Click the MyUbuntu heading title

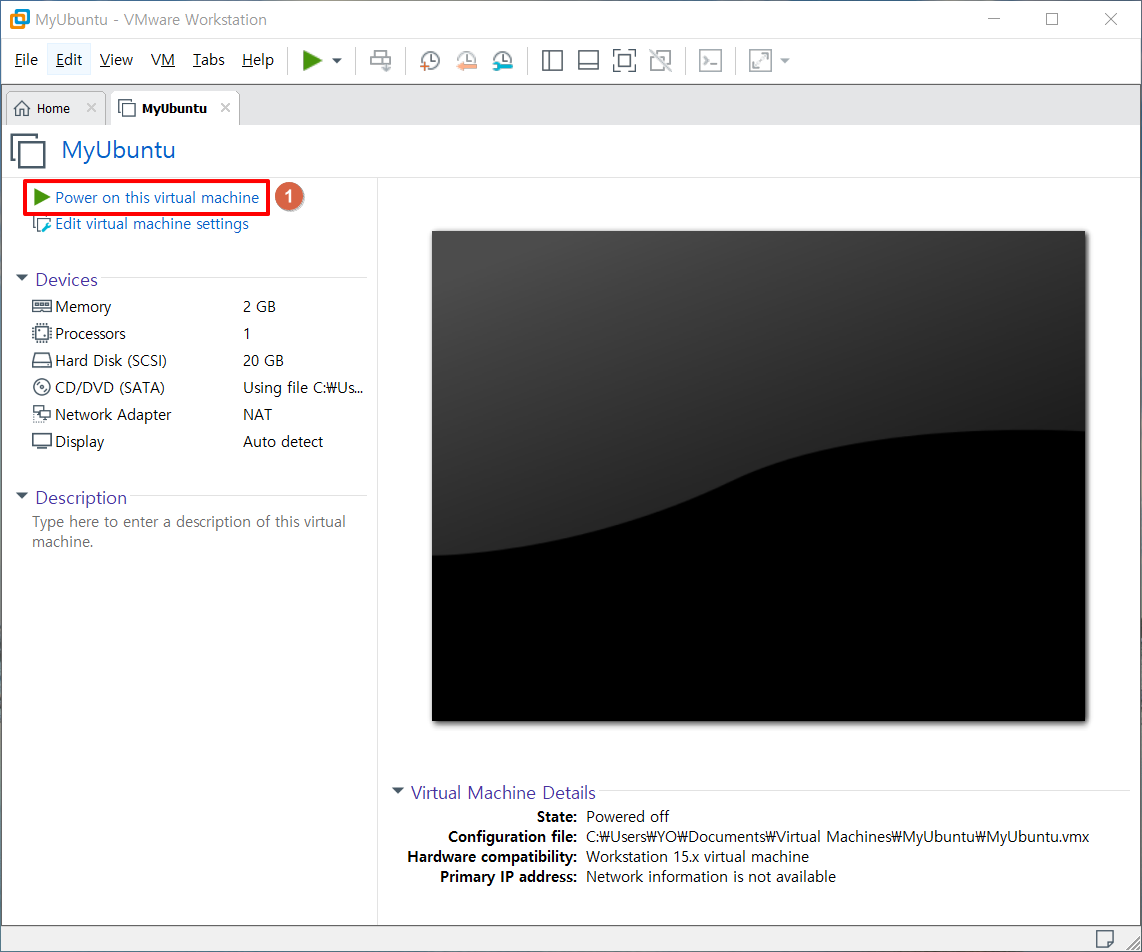click(118, 150)
